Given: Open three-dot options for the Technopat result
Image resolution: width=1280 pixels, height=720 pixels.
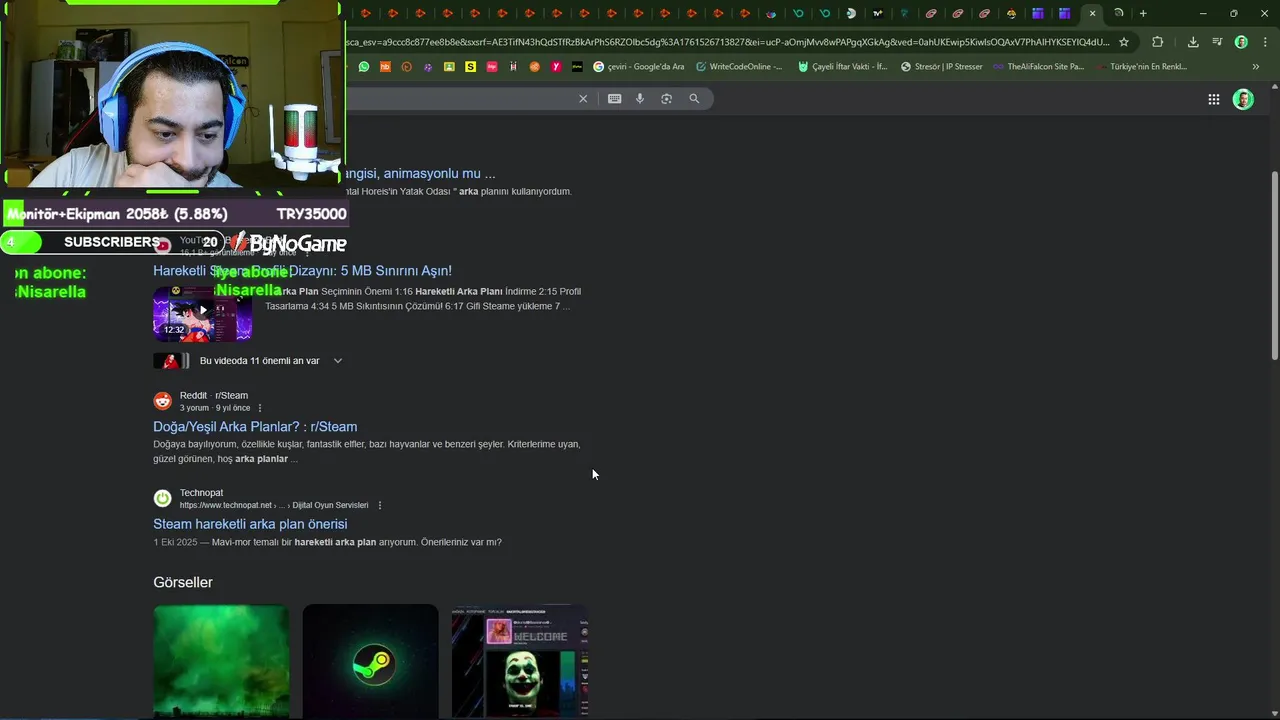Looking at the screenshot, I should (x=380, y=505).
